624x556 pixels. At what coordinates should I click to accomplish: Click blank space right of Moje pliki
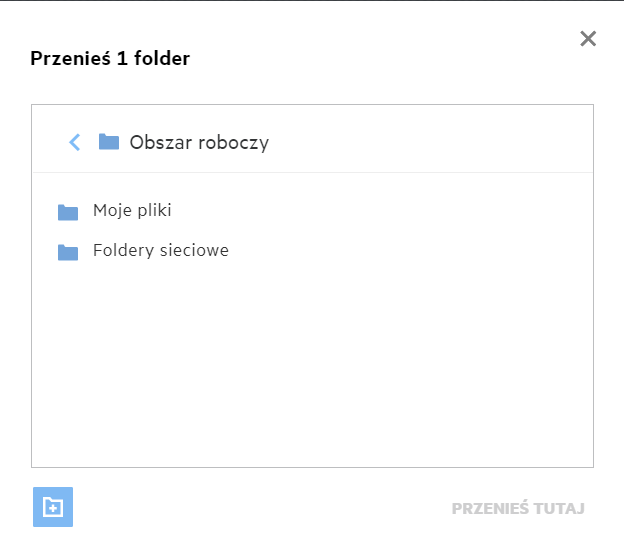(400, 211)
